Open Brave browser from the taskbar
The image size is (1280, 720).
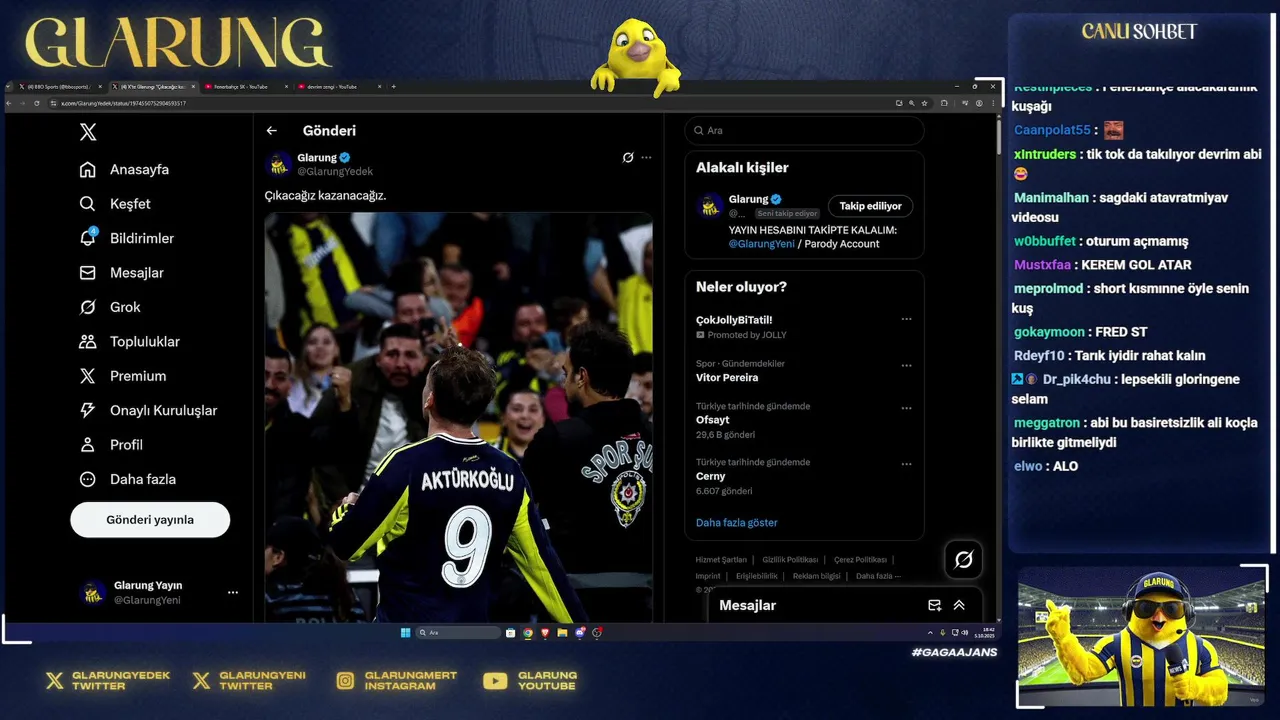(545, 633)
